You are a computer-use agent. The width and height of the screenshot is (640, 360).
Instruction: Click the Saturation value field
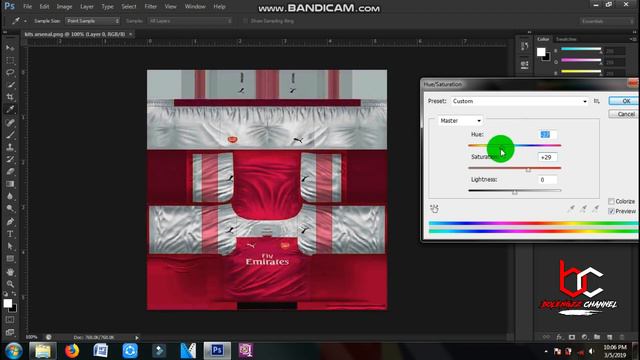coord(547,157)
